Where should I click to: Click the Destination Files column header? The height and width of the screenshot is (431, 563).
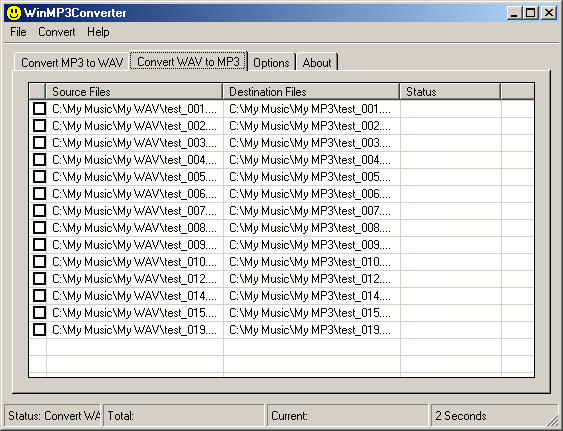(311, 92)
